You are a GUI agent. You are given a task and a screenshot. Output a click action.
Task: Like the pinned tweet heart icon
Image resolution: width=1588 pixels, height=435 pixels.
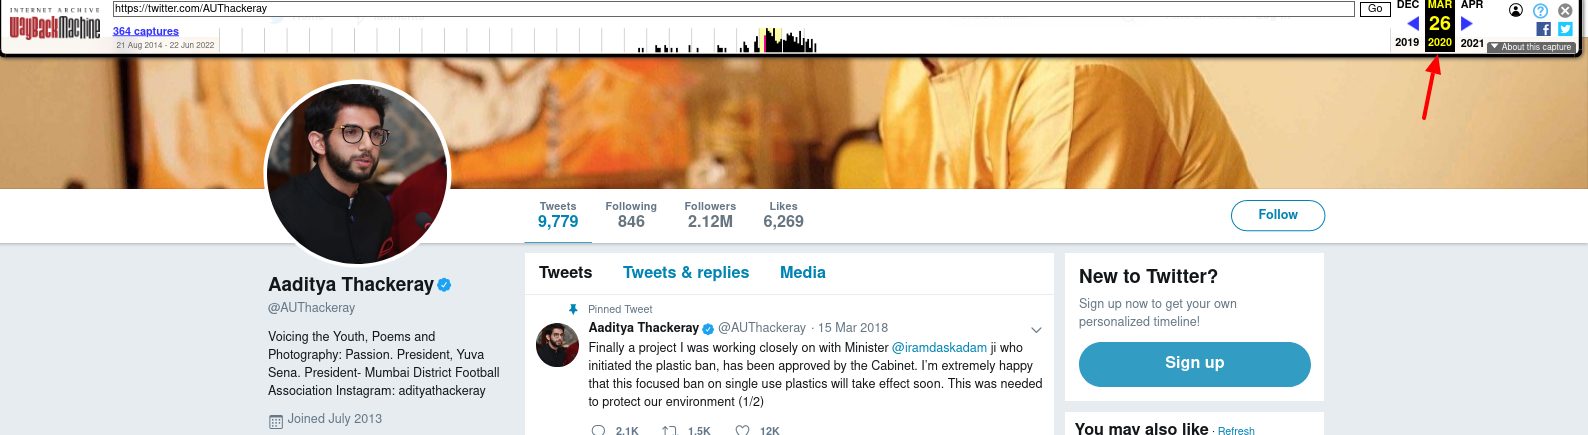742,430
